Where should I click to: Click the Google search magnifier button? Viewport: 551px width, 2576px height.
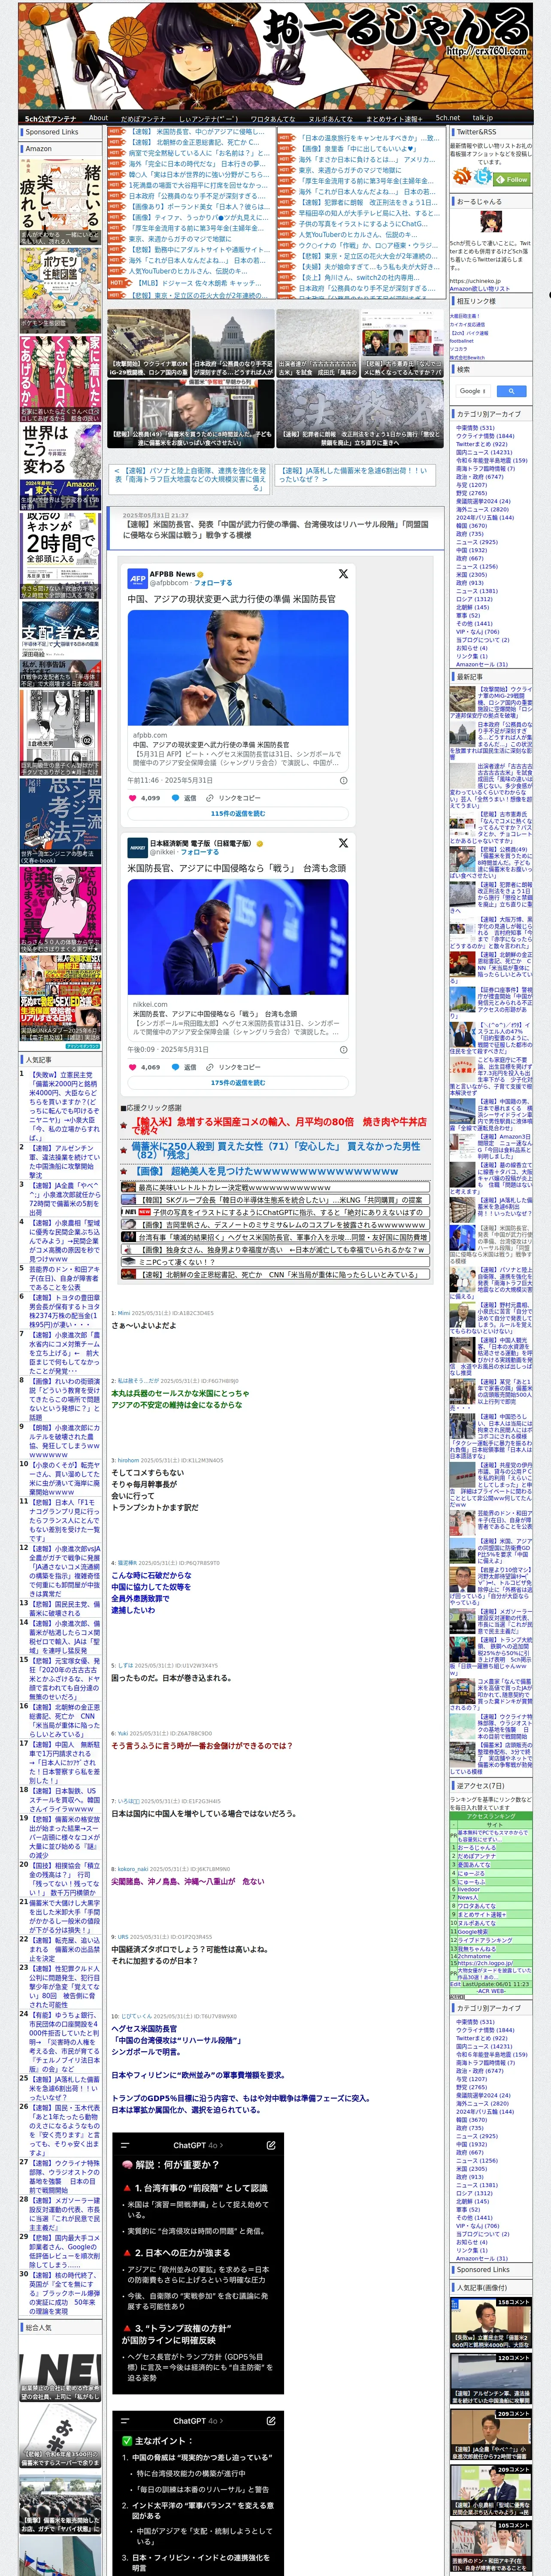click(511, 391)
